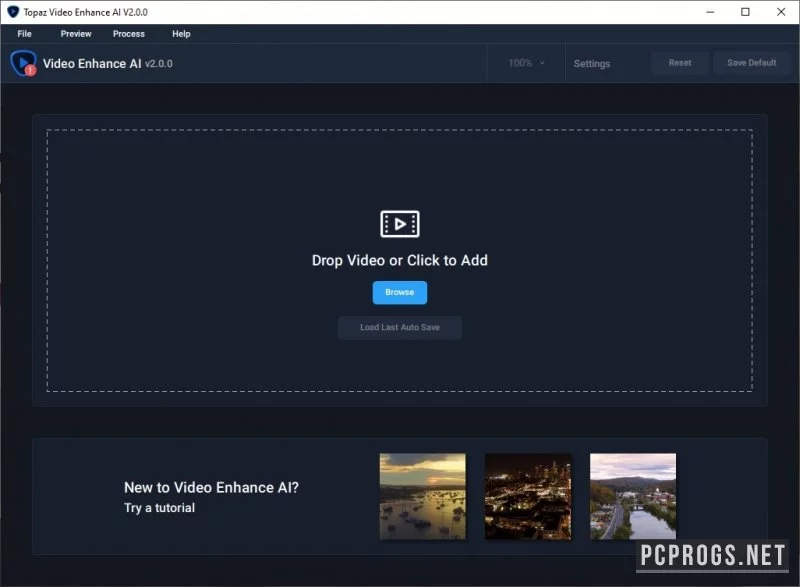Open the sunset harbor tutorial thumbnail

click(x=422, y=496)
